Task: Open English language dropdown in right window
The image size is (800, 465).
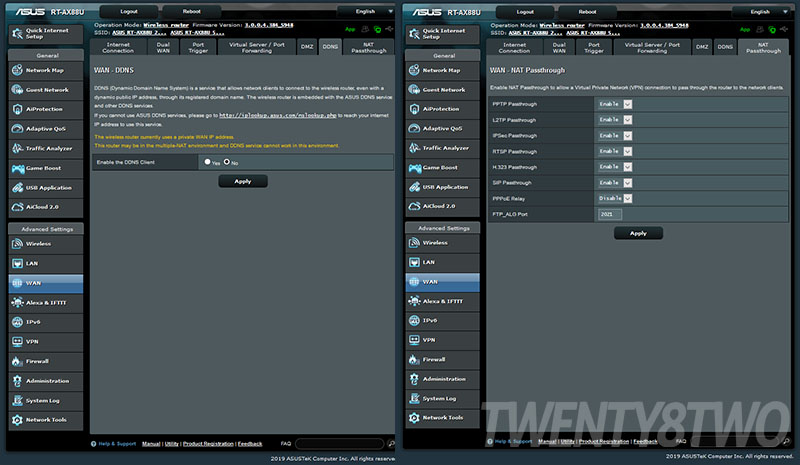Action: [x=761, y=12]
